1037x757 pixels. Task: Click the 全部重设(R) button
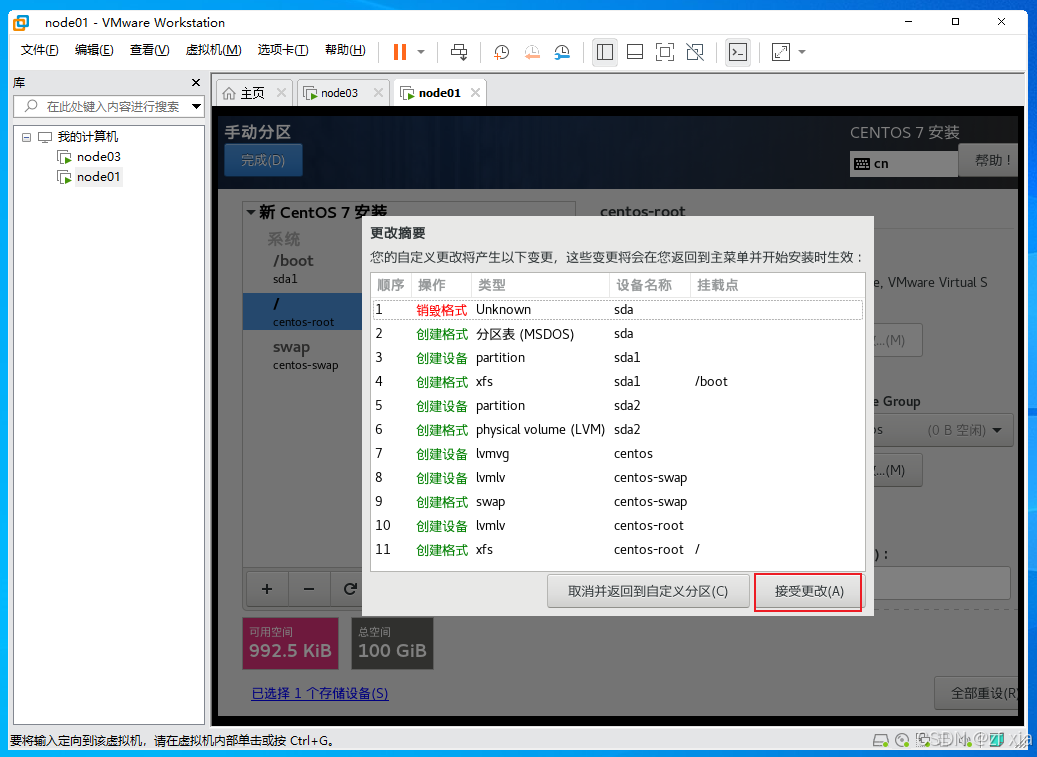point(977,693)
